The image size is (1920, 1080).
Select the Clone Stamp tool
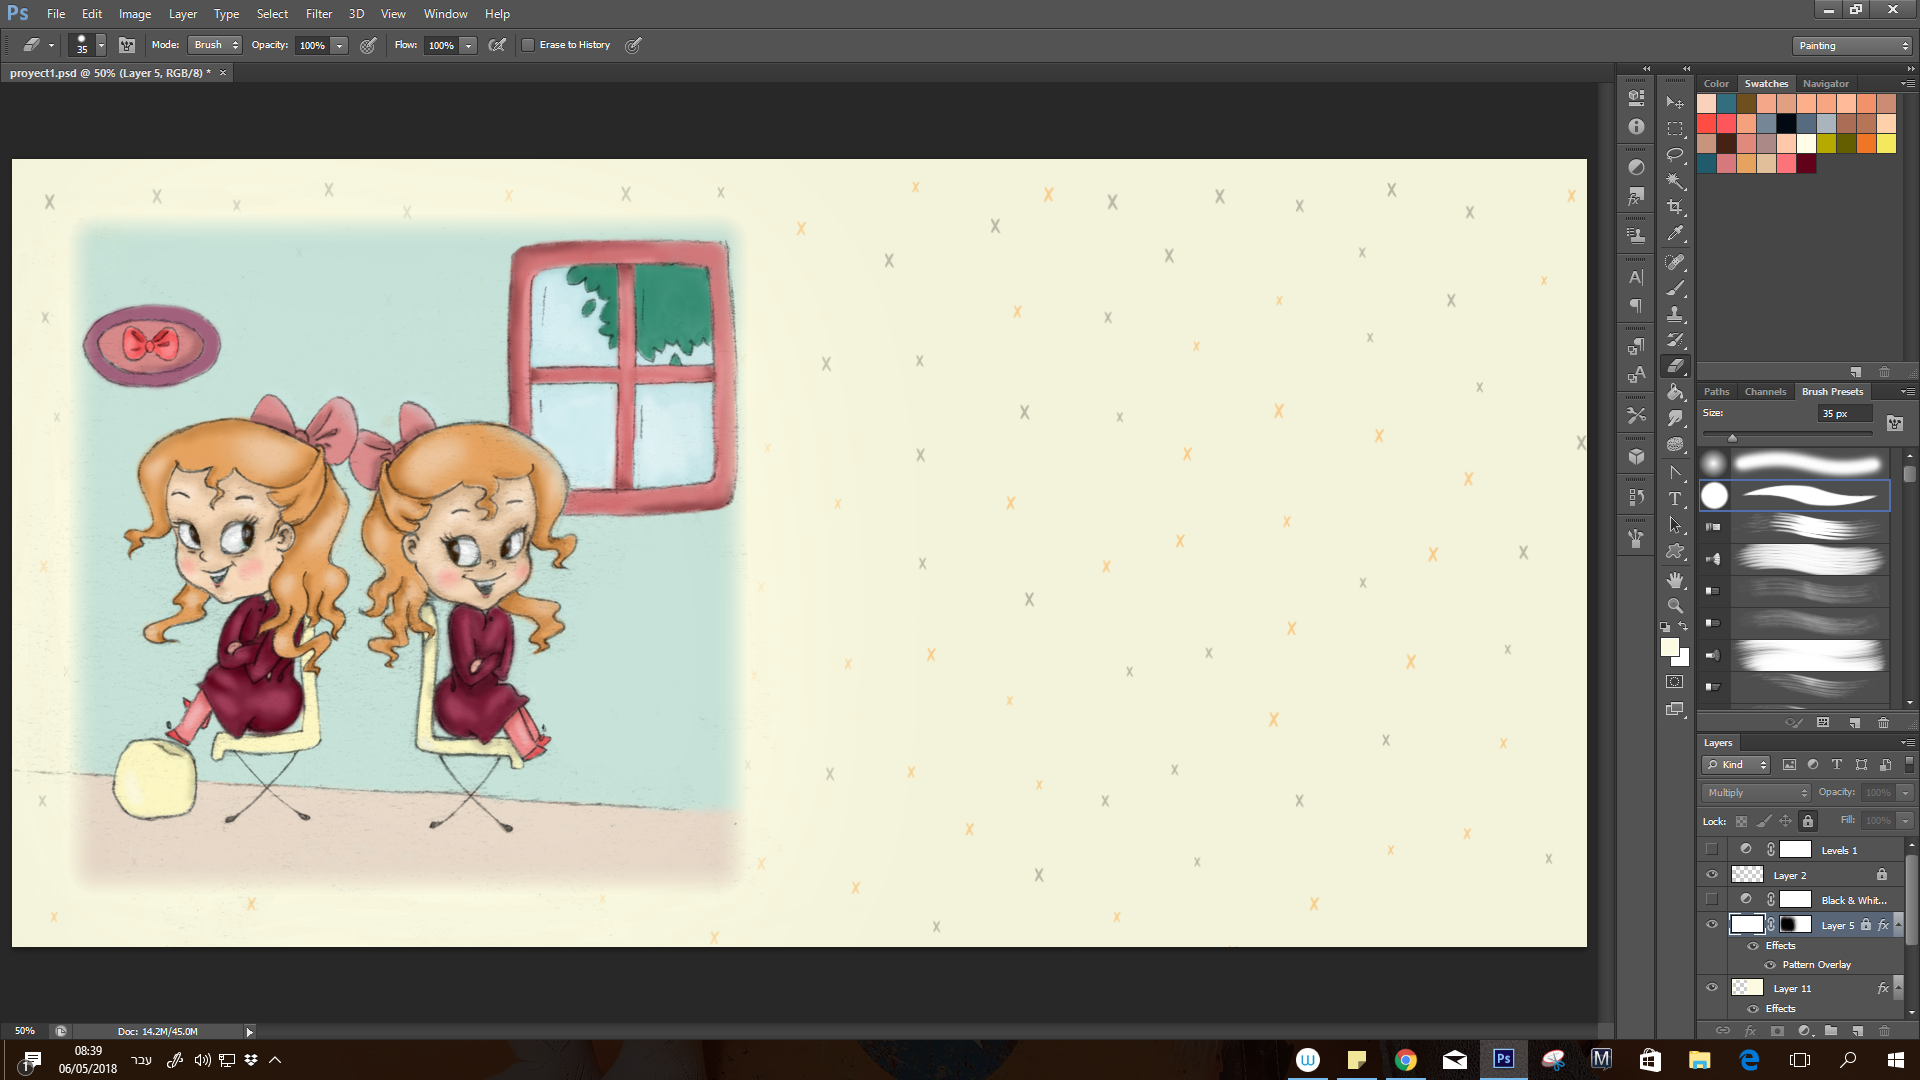(x=1675, y=312)
